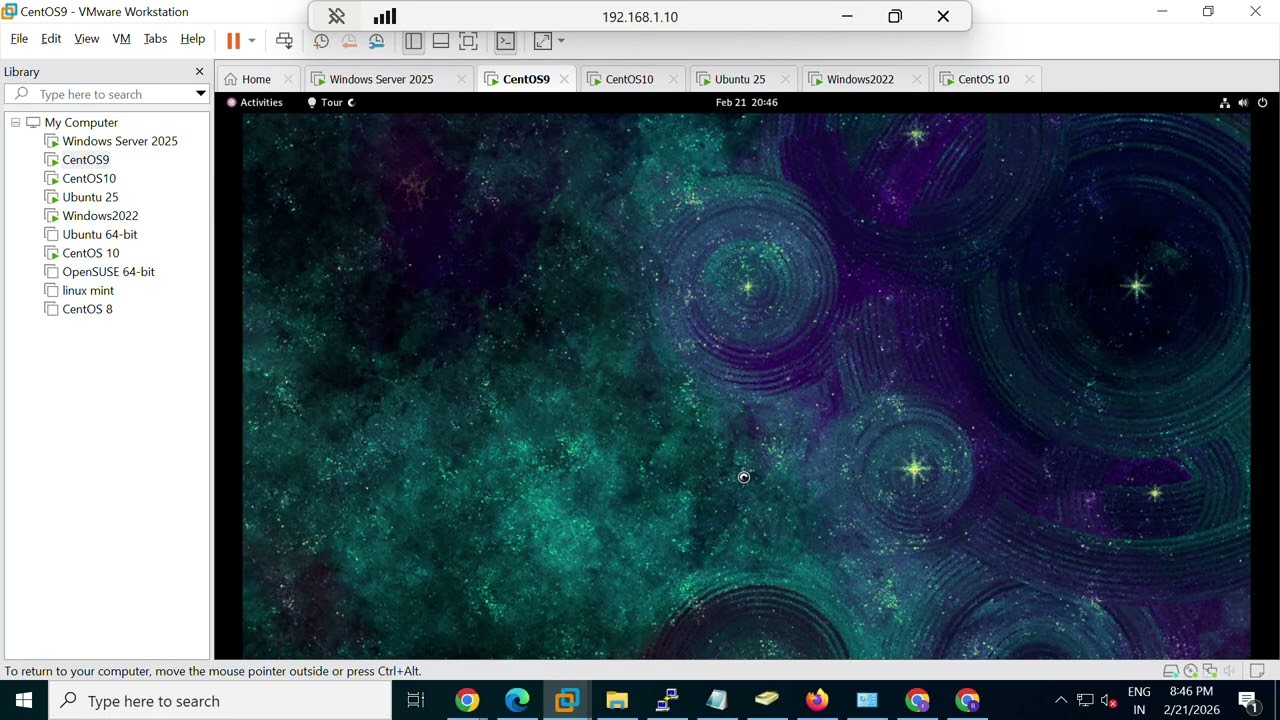Select CentOS 8 in the library
Screen dimensions: 1280x720
tap(87, 309)
